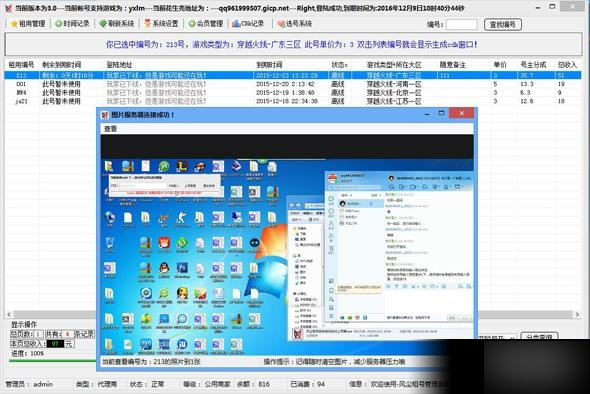Click the 2015-12-20 2:13:42 expiry cell
The image size is (590, 394).
[x=285, y=84]
